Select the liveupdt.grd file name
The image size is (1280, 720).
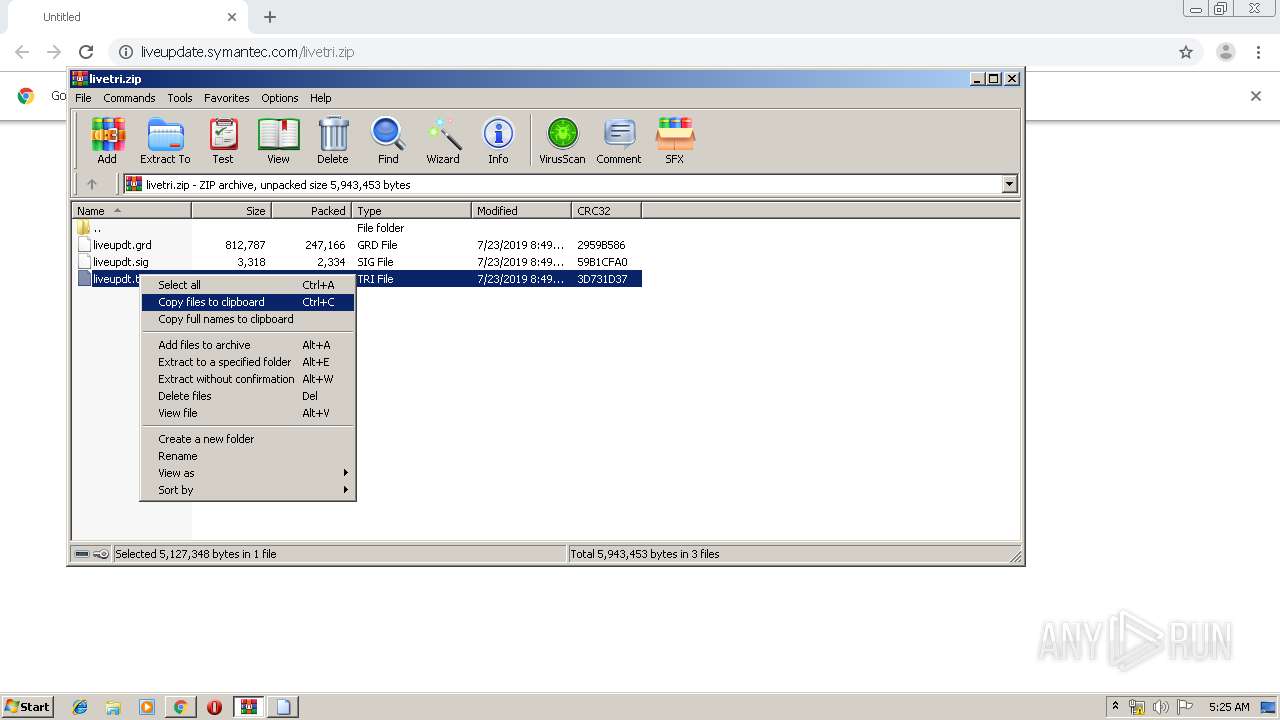pyautogui.click(x=122, y=245)
